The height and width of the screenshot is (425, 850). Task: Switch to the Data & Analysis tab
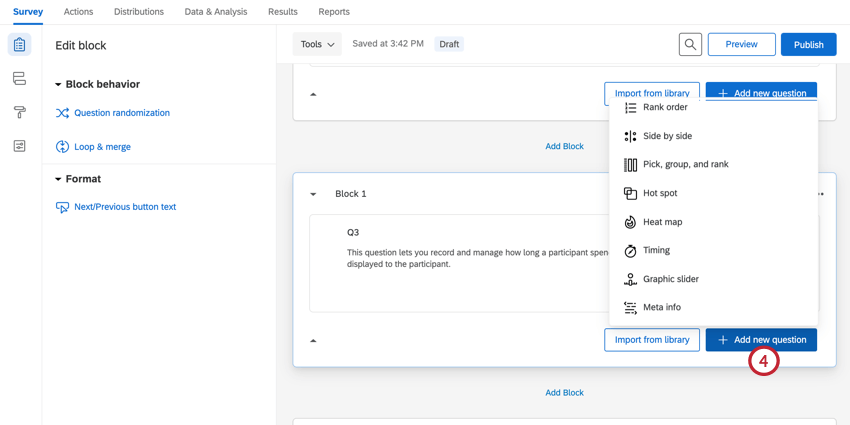pyautogui.click(x=216, y=12)
